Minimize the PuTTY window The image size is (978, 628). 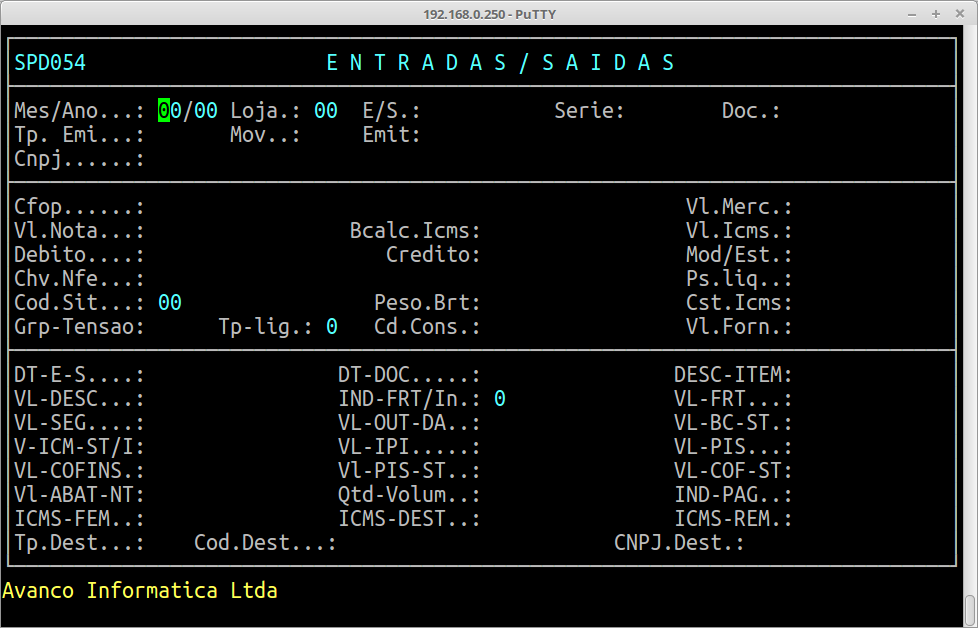coord(911,14)
